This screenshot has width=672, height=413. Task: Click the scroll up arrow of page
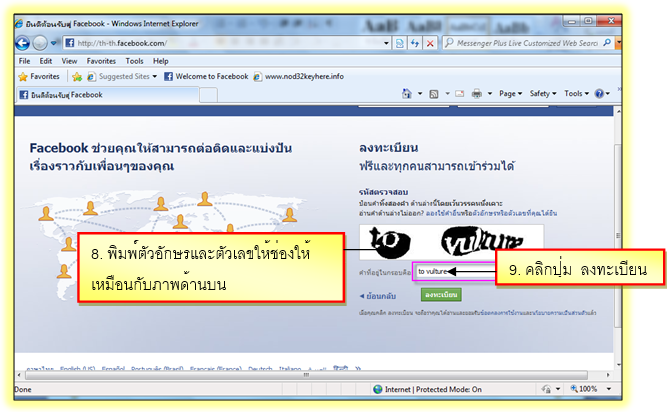tap(618, 111)
